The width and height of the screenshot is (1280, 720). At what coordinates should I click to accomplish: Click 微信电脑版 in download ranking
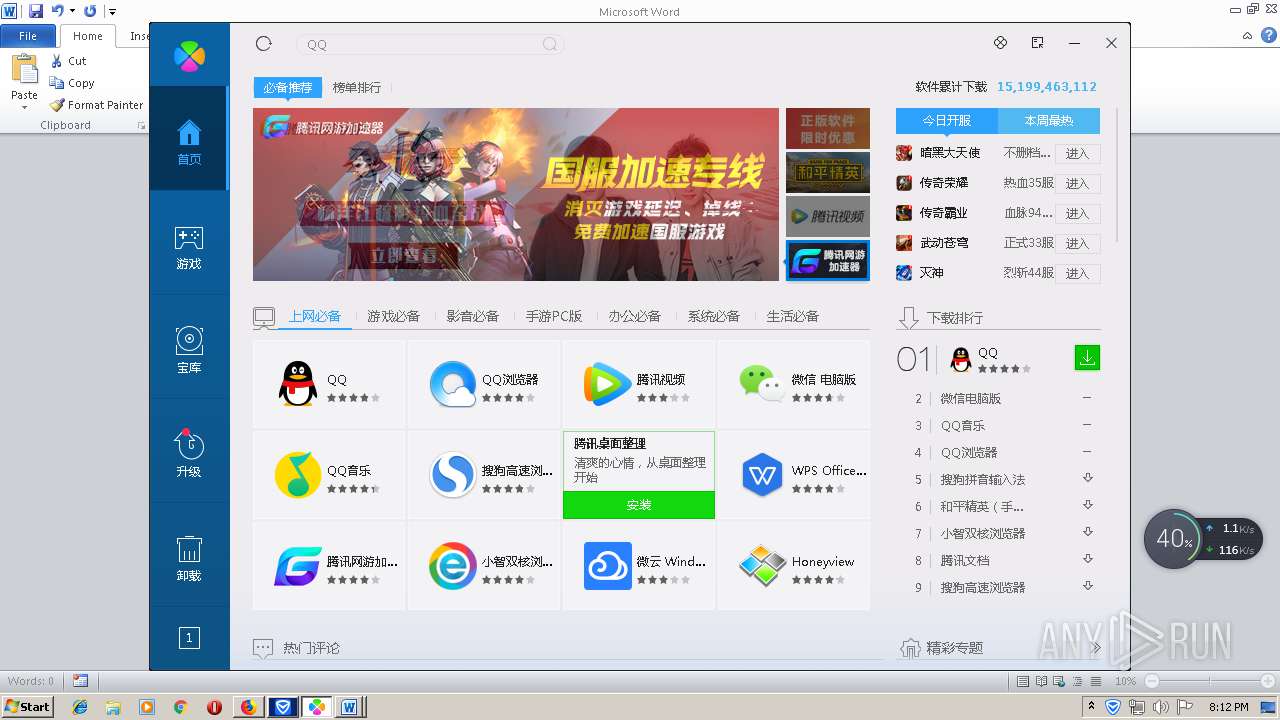click(970, 399)
